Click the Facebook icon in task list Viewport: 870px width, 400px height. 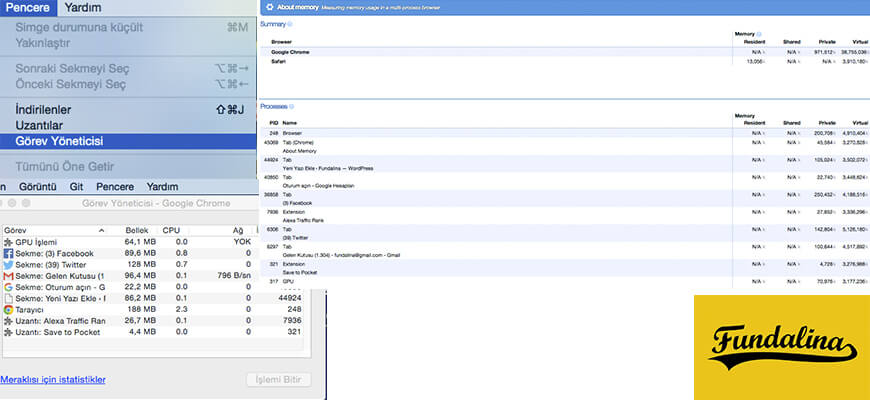point(8,254)
